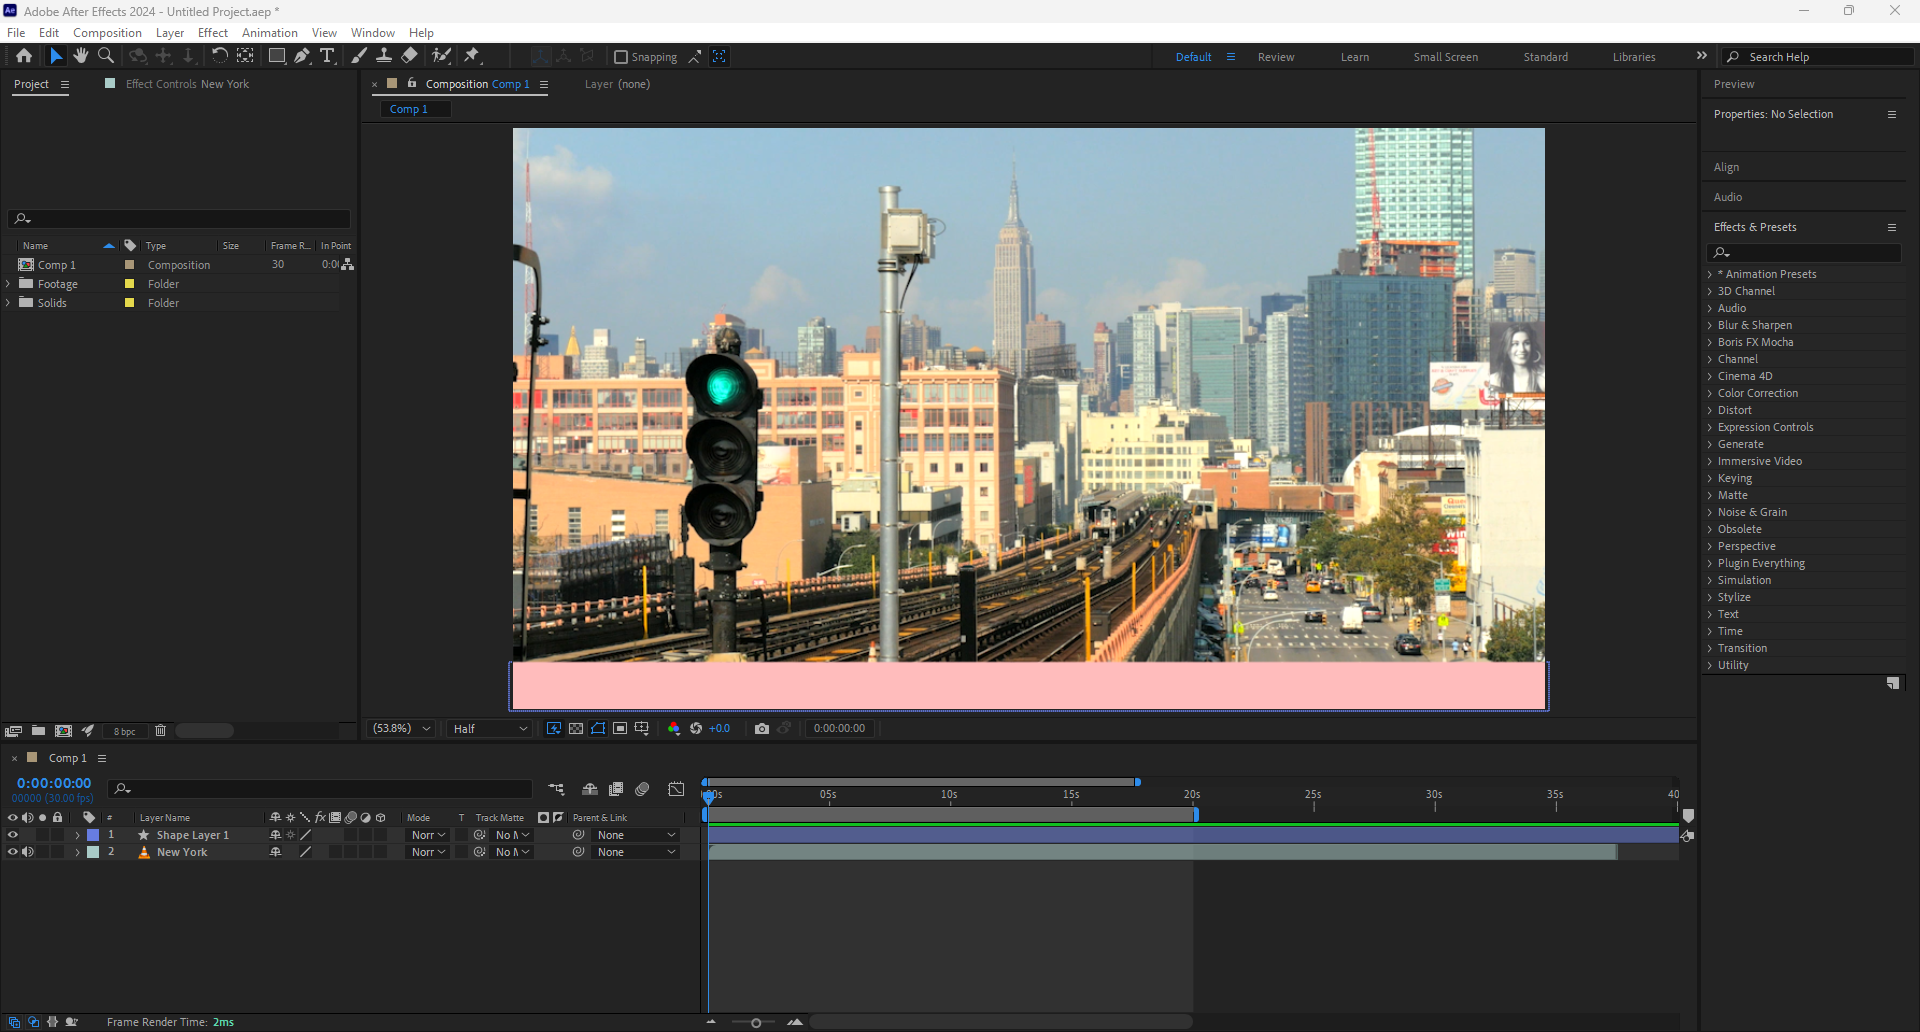Viewport: 1920px width, 1032px height.
Task: Click the Take Snapshot camera icon
Action: 762,729
